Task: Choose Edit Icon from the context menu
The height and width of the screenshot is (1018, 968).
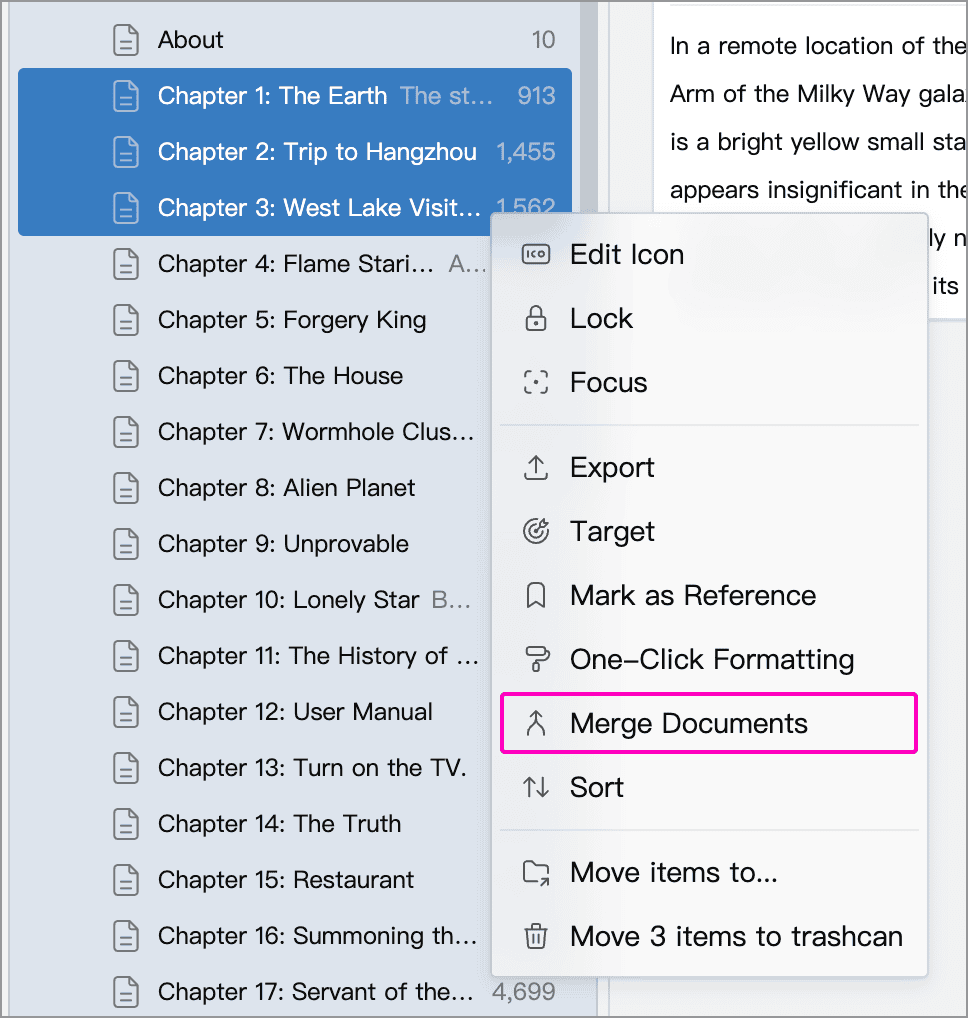Action: (709, 254)
